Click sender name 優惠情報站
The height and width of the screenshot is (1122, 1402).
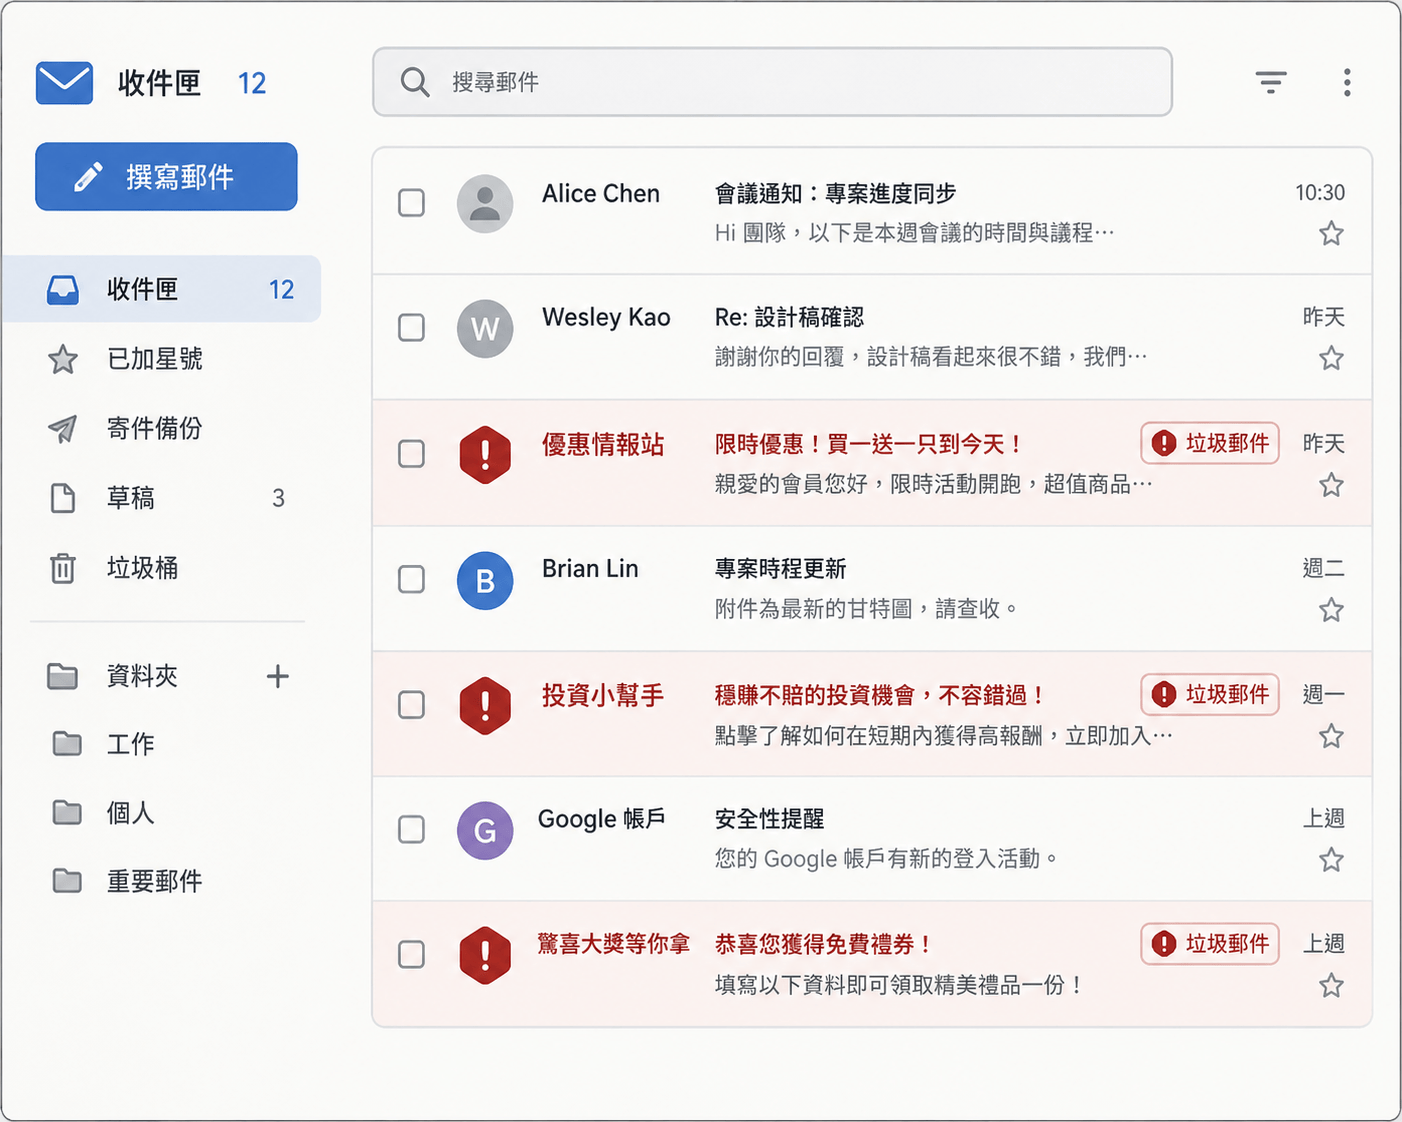[603, 445]
